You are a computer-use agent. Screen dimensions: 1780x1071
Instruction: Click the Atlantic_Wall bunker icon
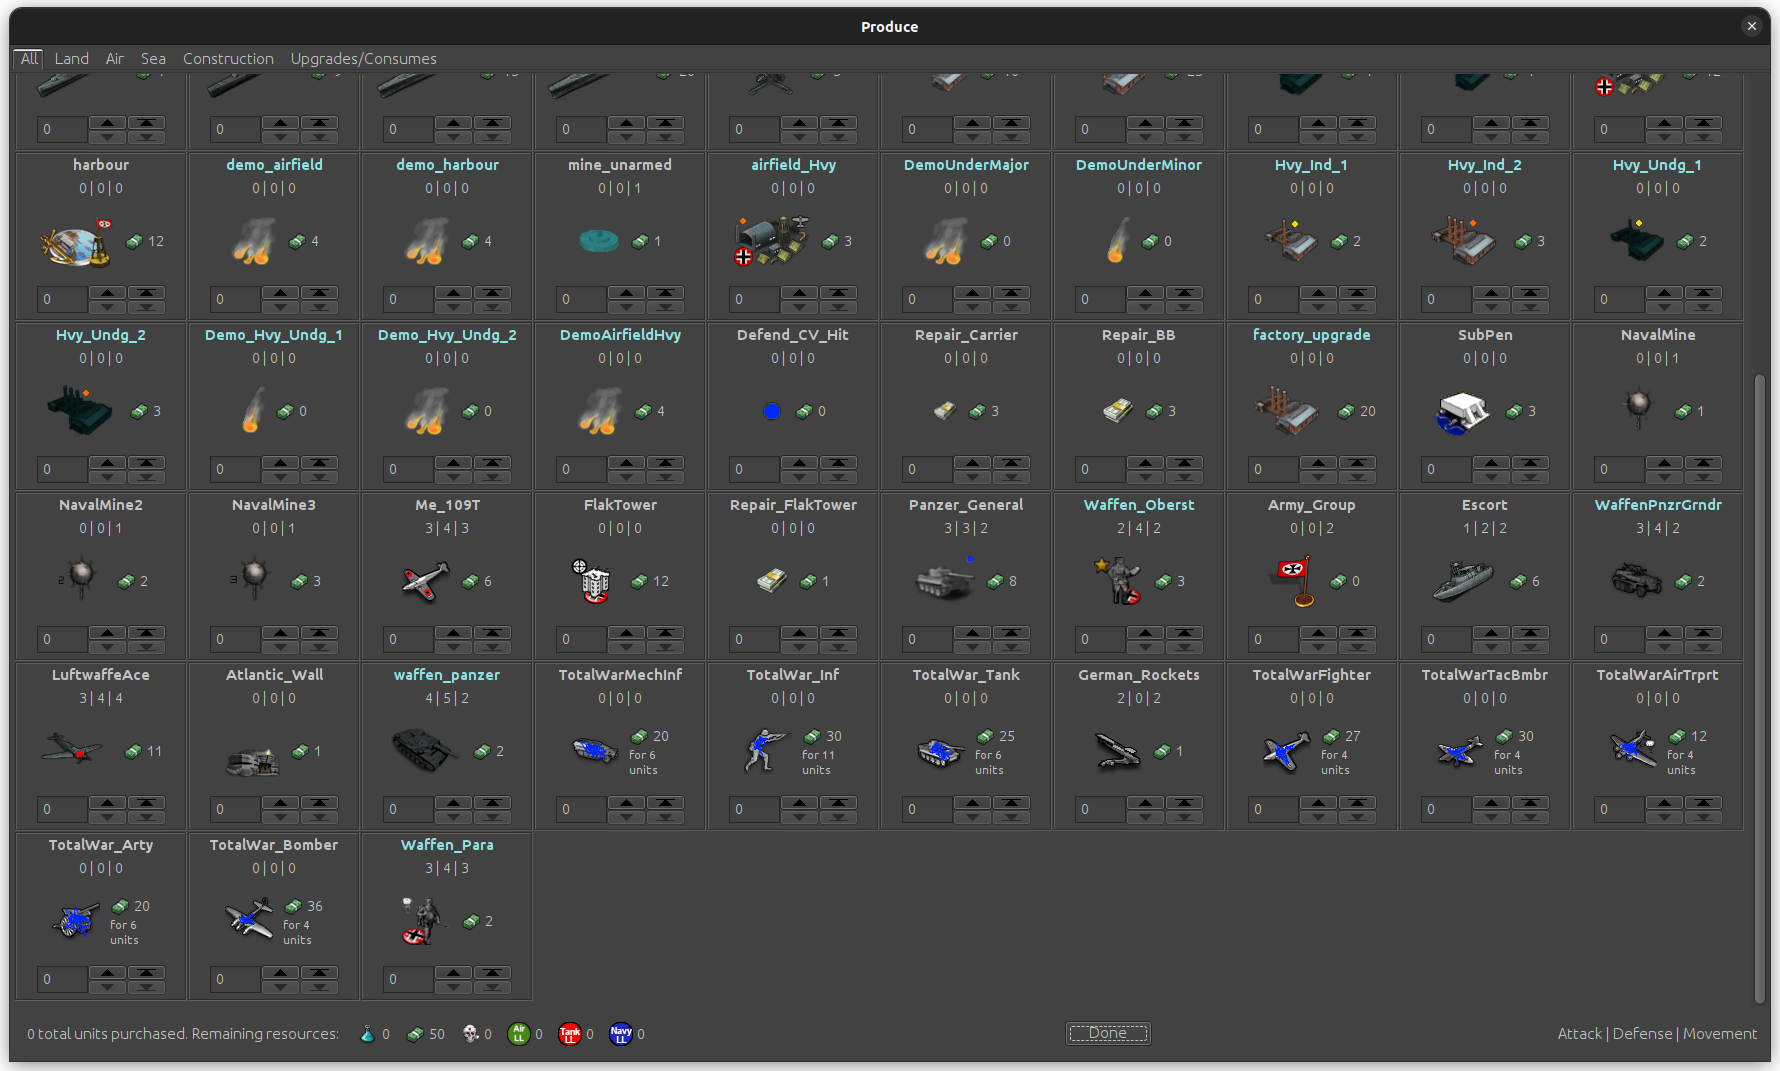click(x=252, y=762)
